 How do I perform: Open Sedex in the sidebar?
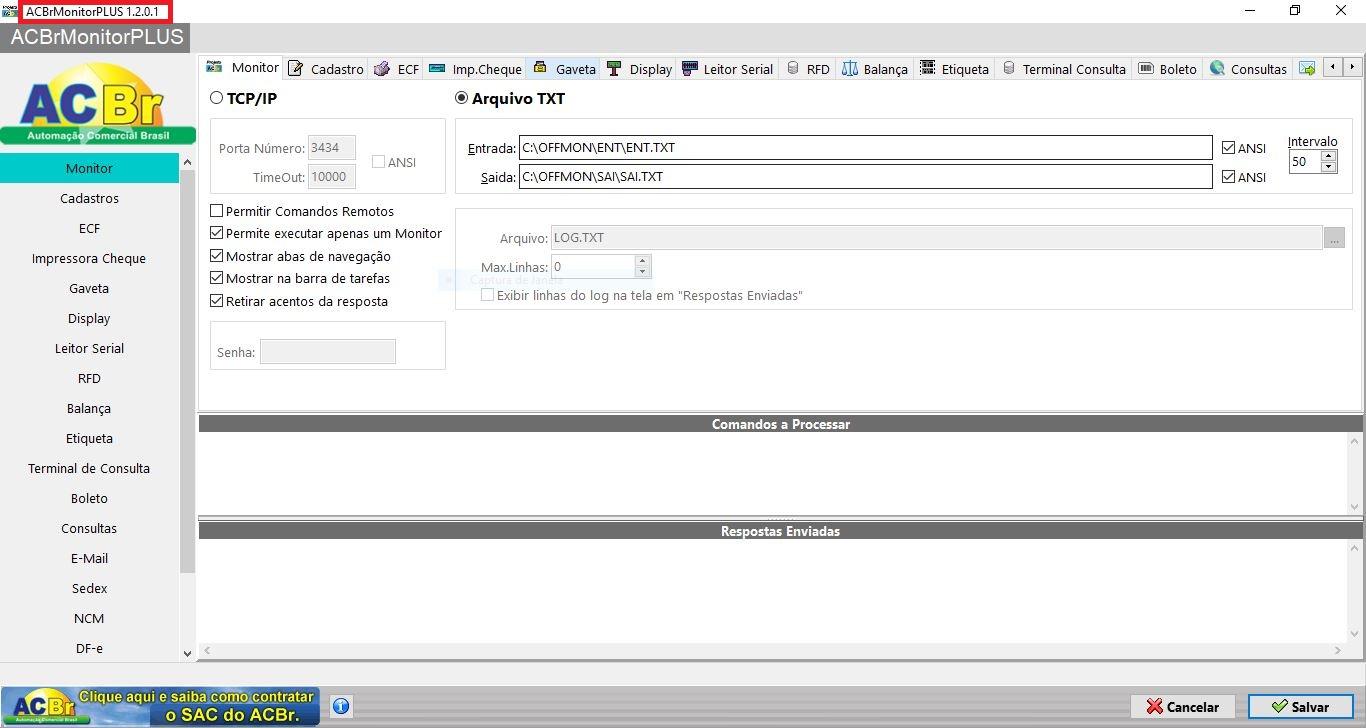pos(89,588)
